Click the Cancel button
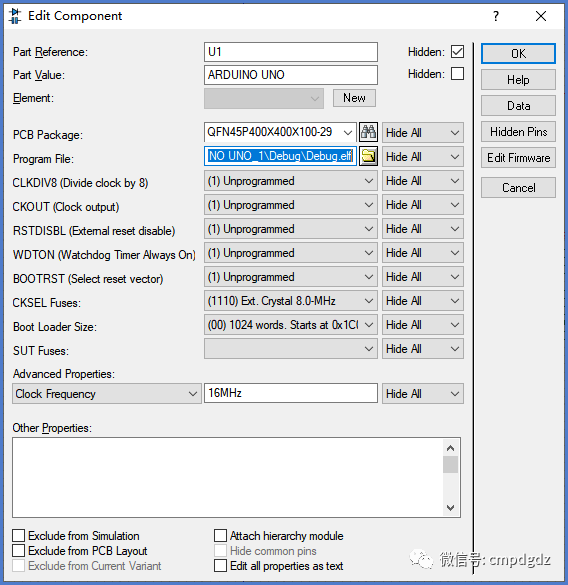 coord(518,188)
